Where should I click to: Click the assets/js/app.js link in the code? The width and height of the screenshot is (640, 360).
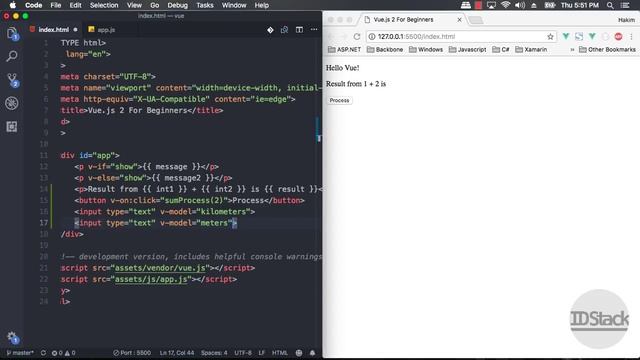coord(151,280)
